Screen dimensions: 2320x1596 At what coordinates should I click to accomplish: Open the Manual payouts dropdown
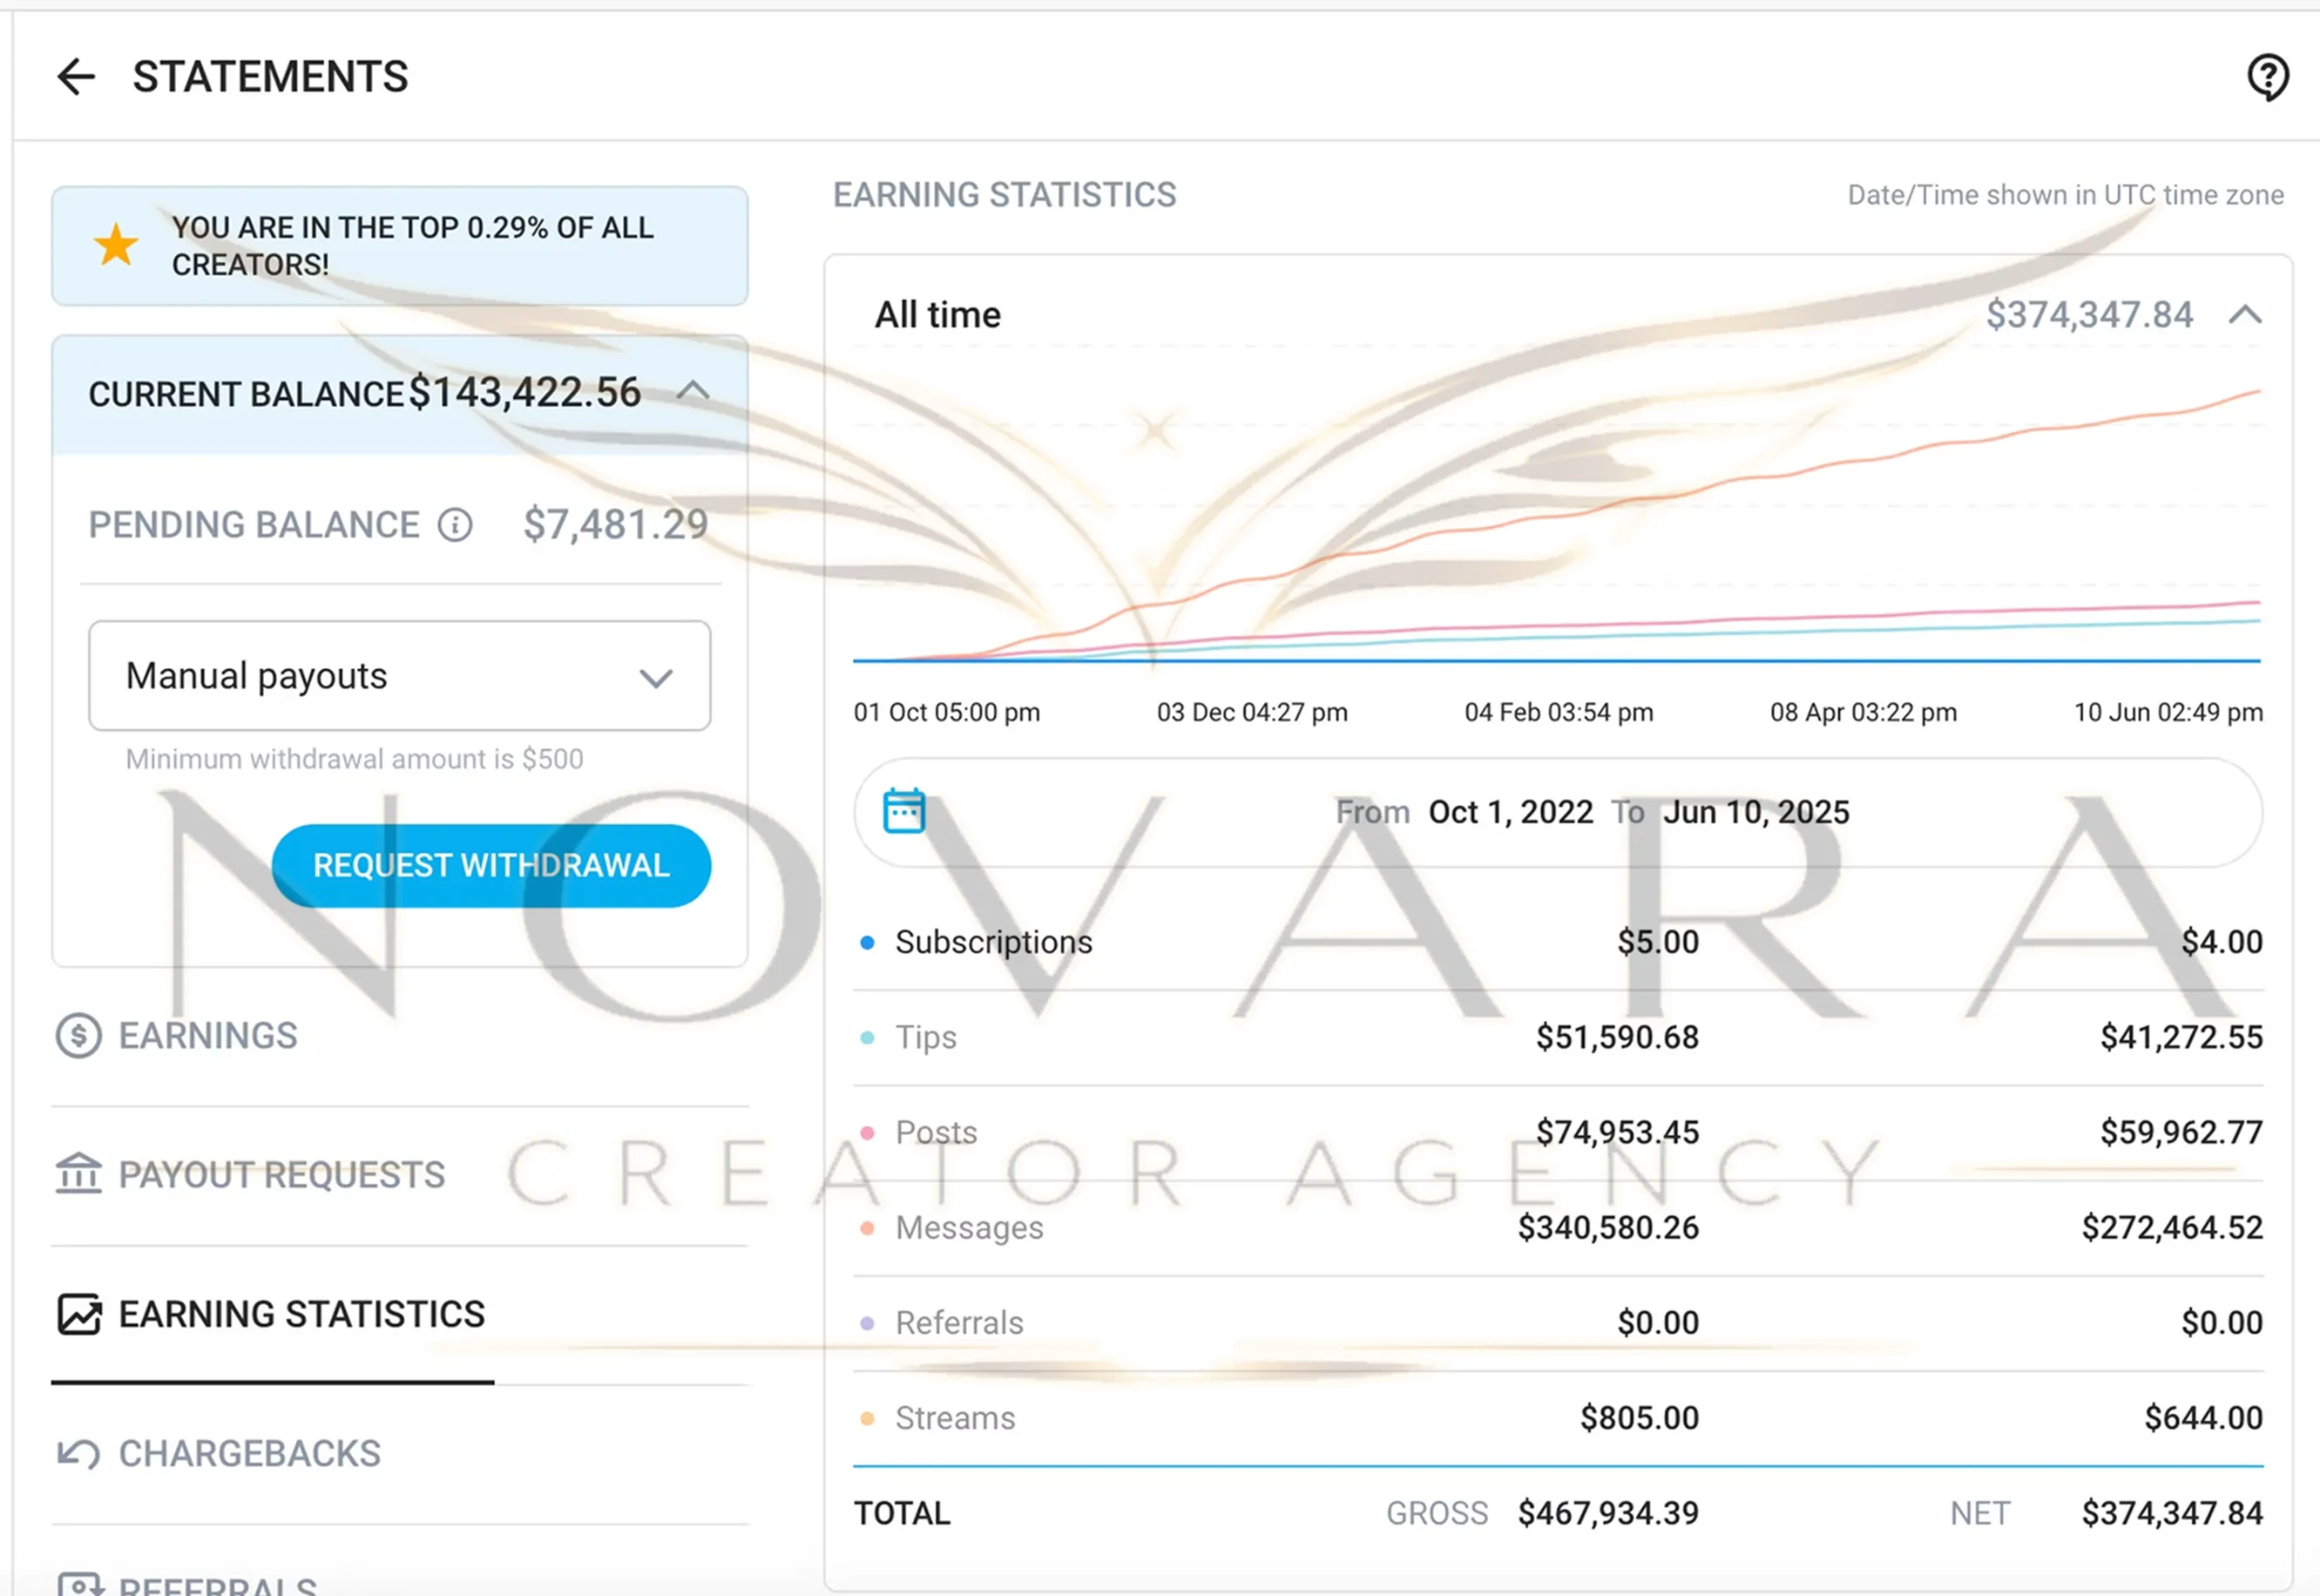click(399, 676)
